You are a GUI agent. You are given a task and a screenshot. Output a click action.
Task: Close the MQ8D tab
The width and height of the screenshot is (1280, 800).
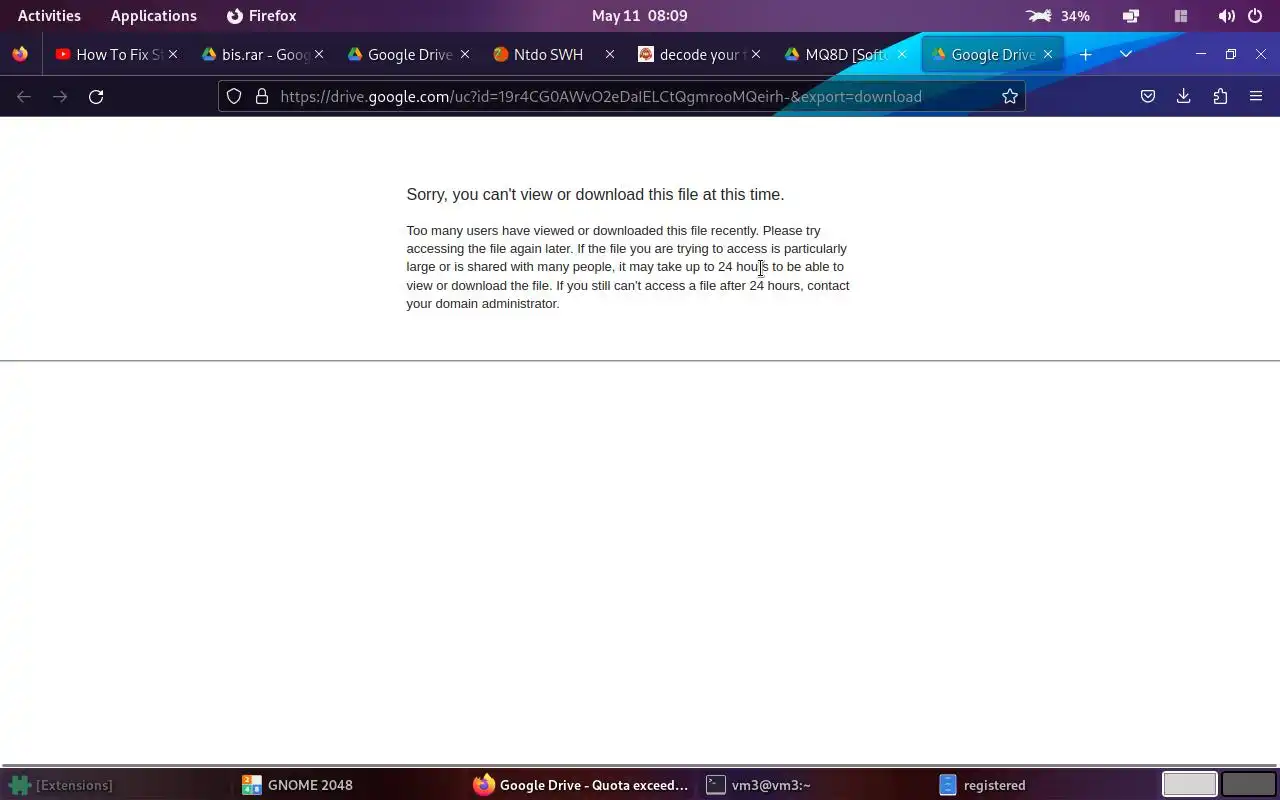coord(902,55)
